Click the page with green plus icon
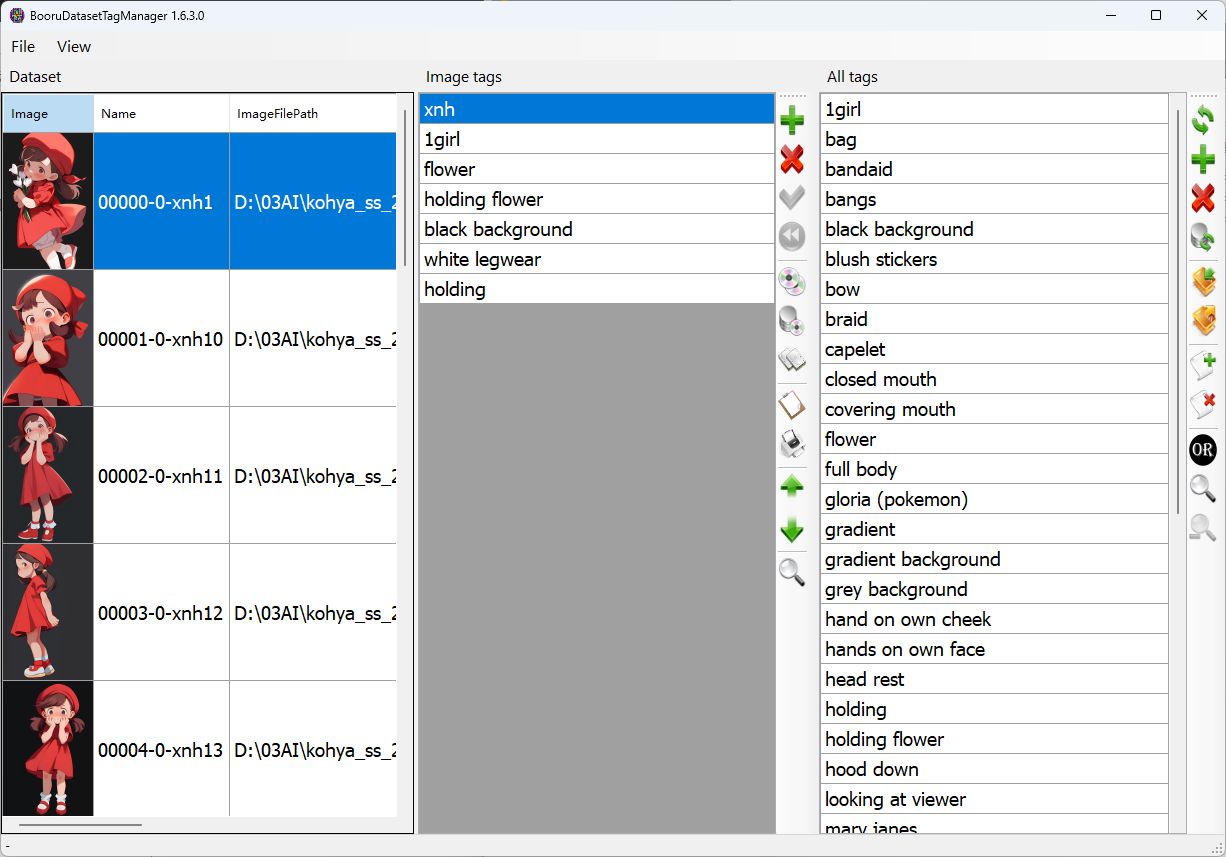1226x857 pixels. click(1203, 365)
